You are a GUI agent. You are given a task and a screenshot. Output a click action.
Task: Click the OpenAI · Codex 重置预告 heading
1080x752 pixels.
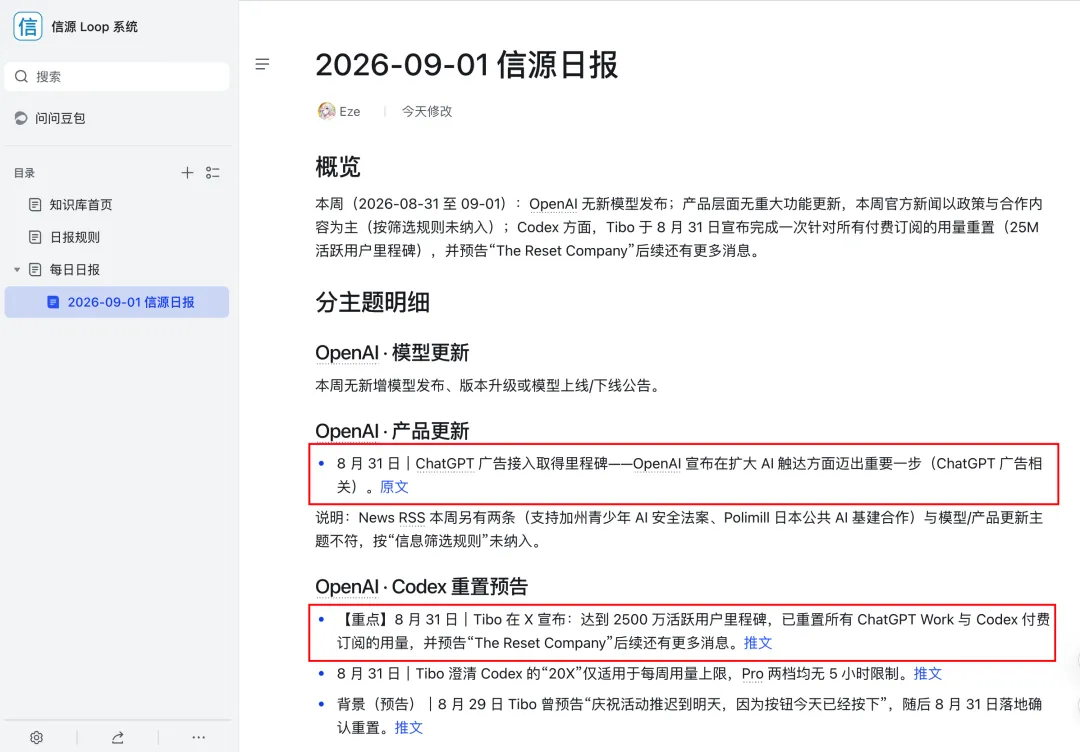422,587
